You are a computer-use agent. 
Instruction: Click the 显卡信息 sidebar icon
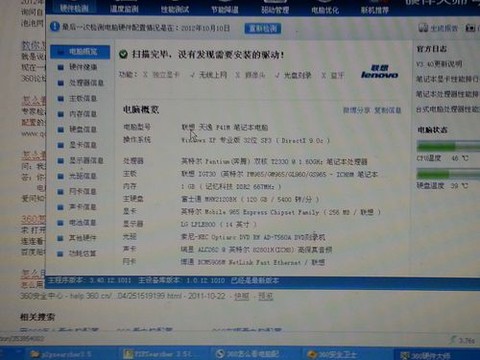(x=60, y=145)
